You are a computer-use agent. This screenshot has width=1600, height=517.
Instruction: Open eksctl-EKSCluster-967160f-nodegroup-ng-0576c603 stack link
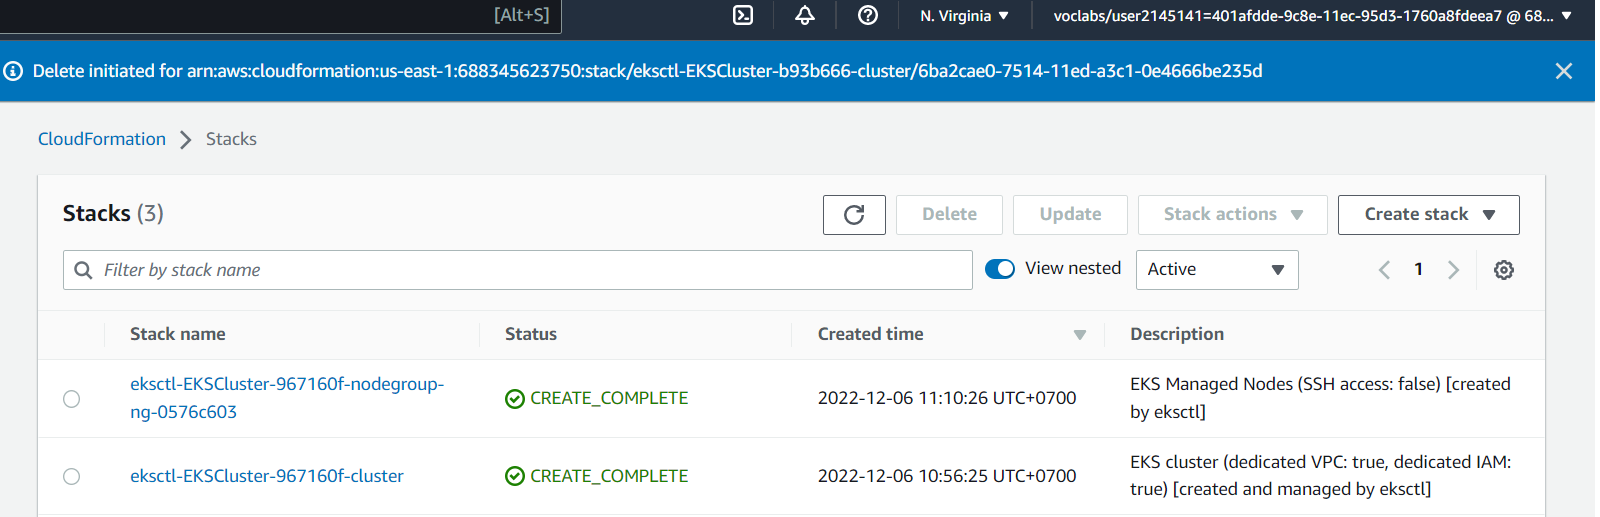(x=287, y=398)
